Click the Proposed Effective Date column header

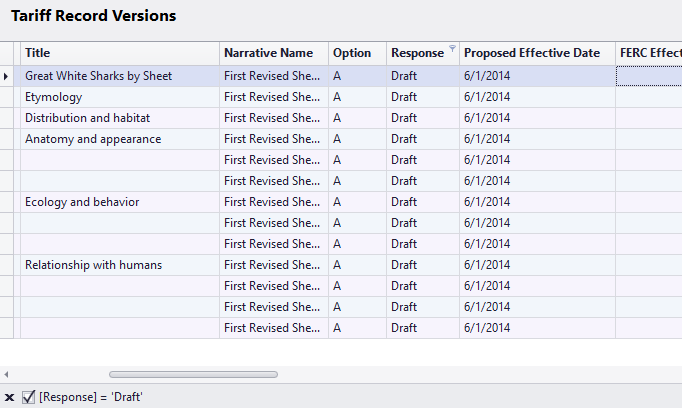(538, 53)
